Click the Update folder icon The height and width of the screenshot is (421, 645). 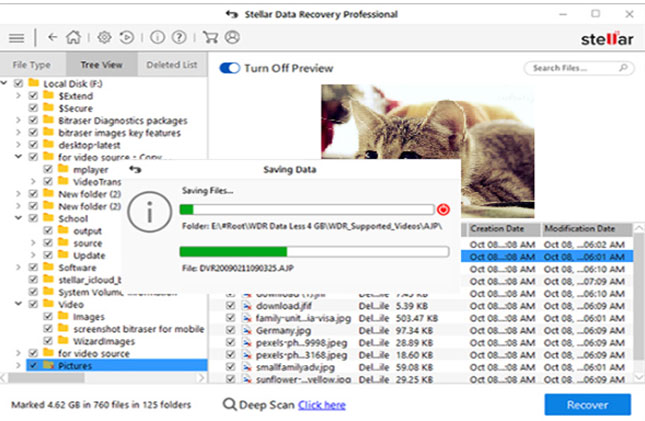point(63,254)
